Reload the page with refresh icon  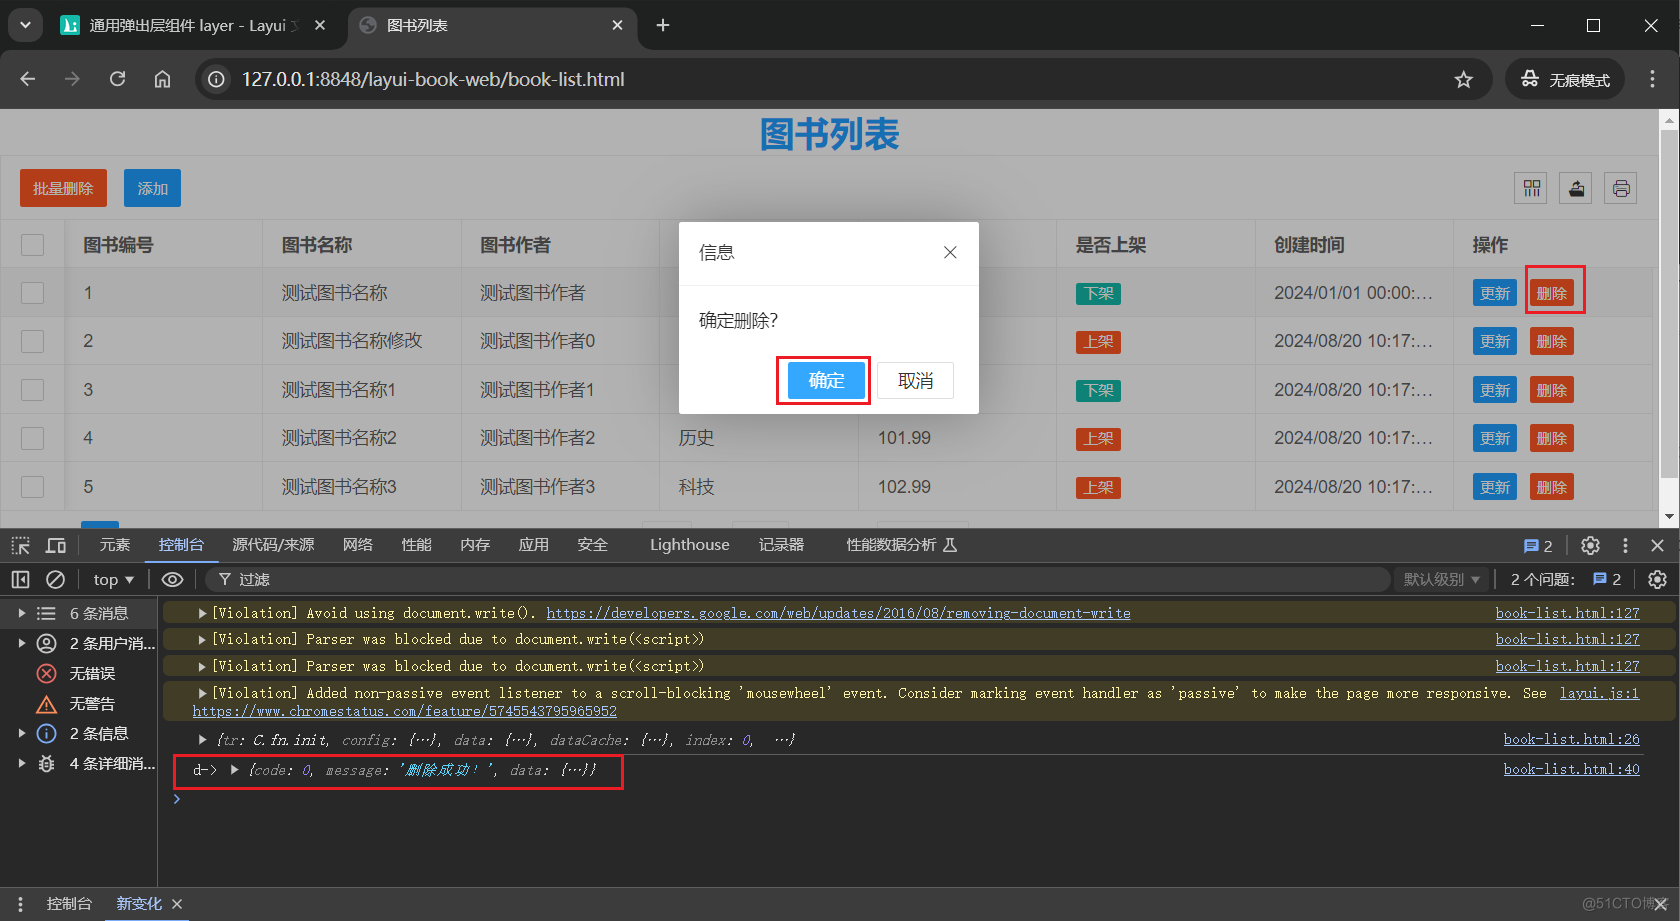pyautogui.click(x=117, y=79)
